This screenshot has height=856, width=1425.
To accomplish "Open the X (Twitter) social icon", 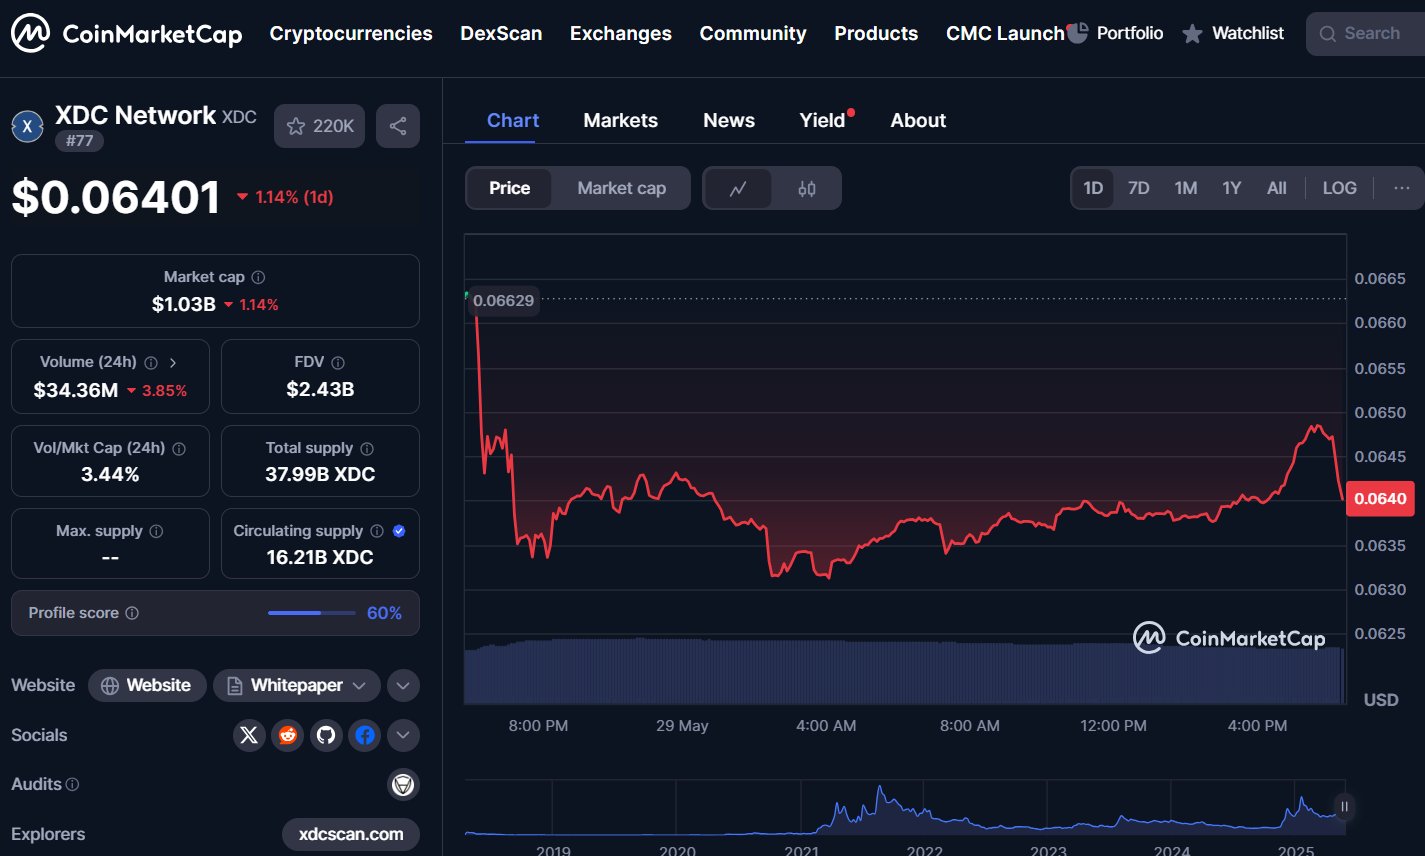I will pyautogui.click(x=249, y=735).
